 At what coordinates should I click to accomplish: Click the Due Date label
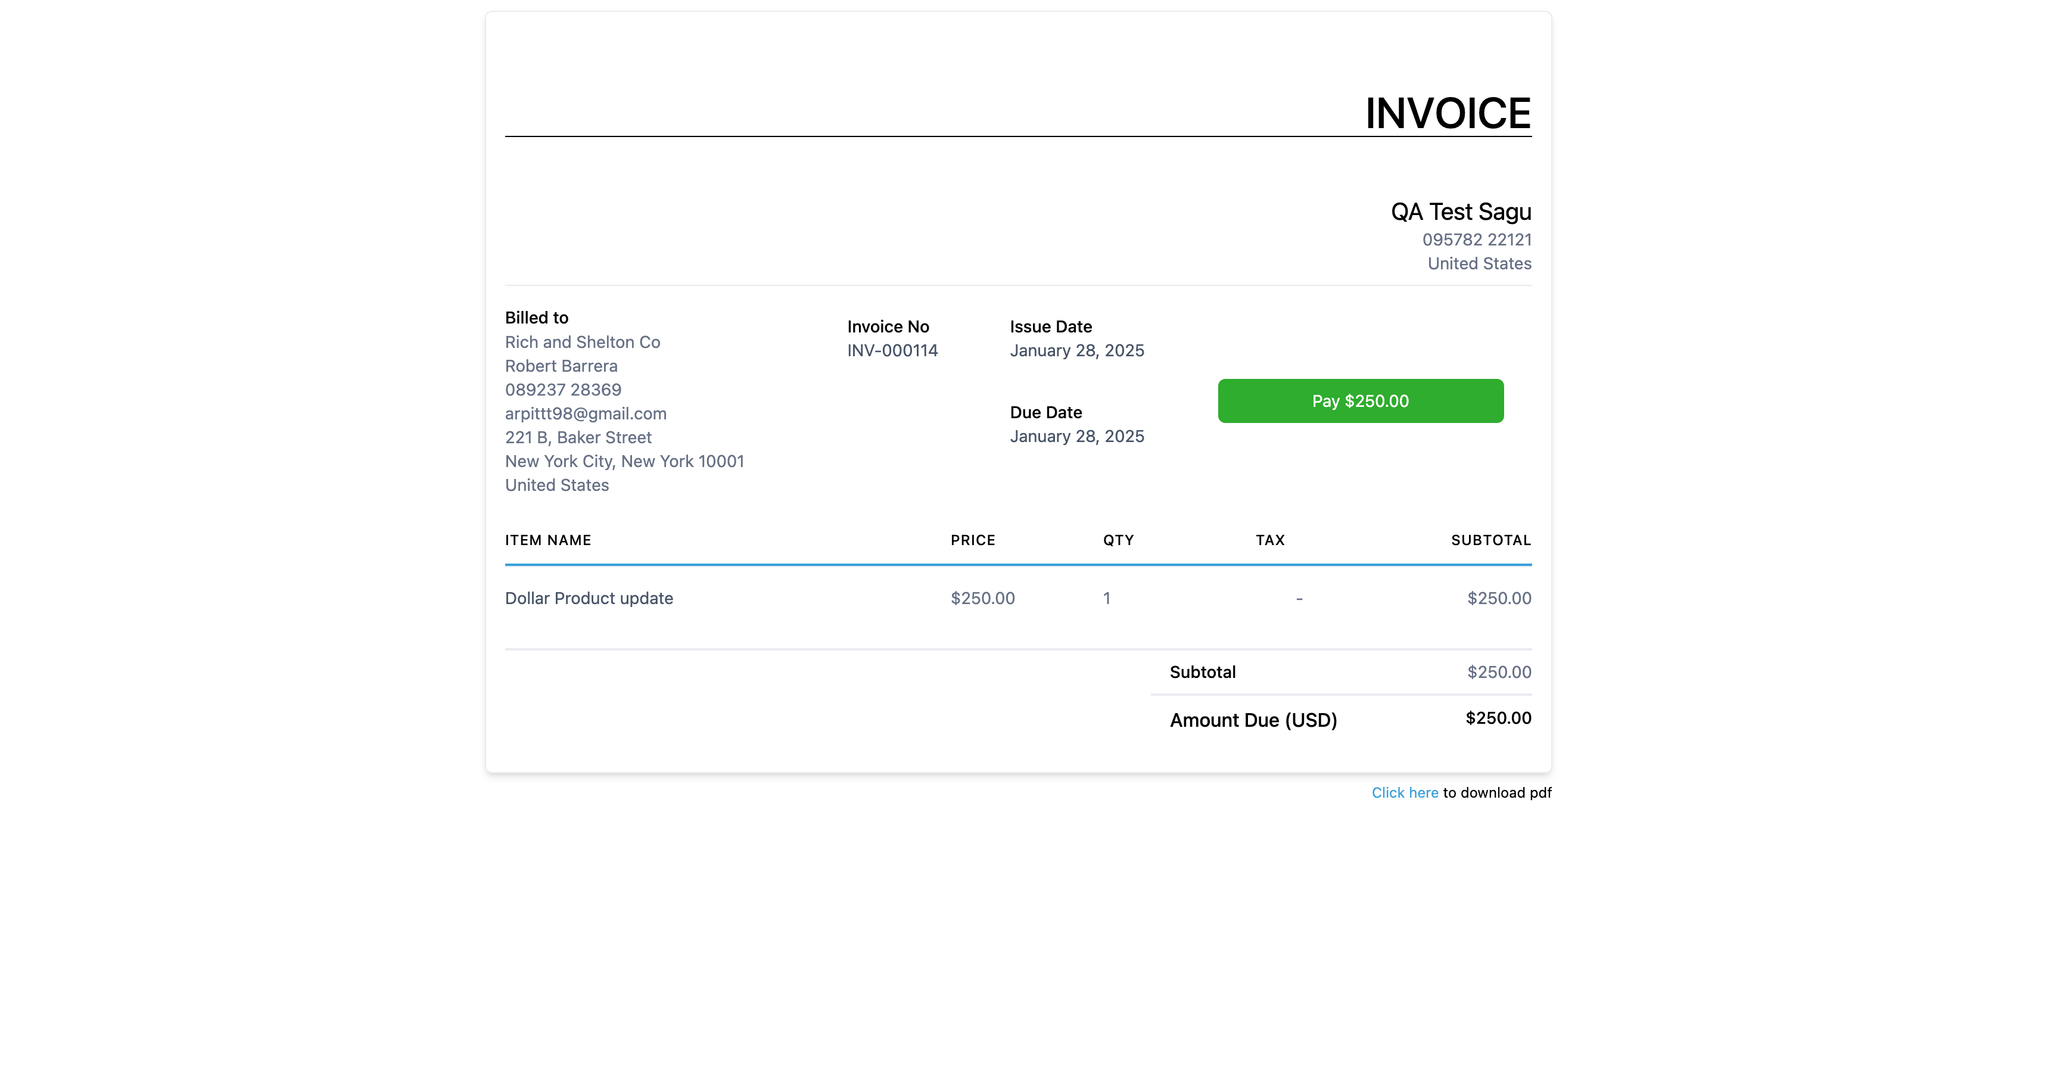1046,413
